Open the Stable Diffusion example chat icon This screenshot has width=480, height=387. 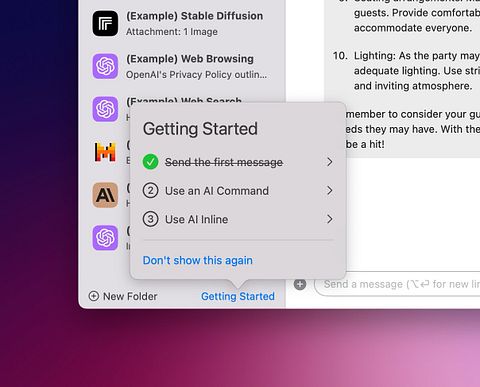[105, 23]
